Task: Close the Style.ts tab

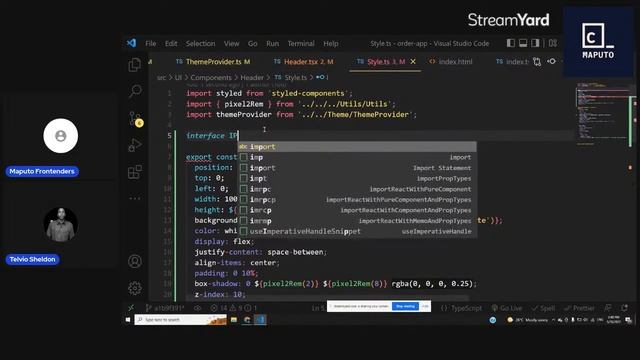Action: 413,62
